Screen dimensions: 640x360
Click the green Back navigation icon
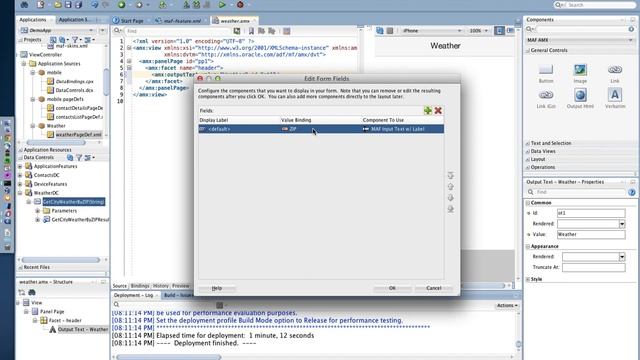point(122,4)
